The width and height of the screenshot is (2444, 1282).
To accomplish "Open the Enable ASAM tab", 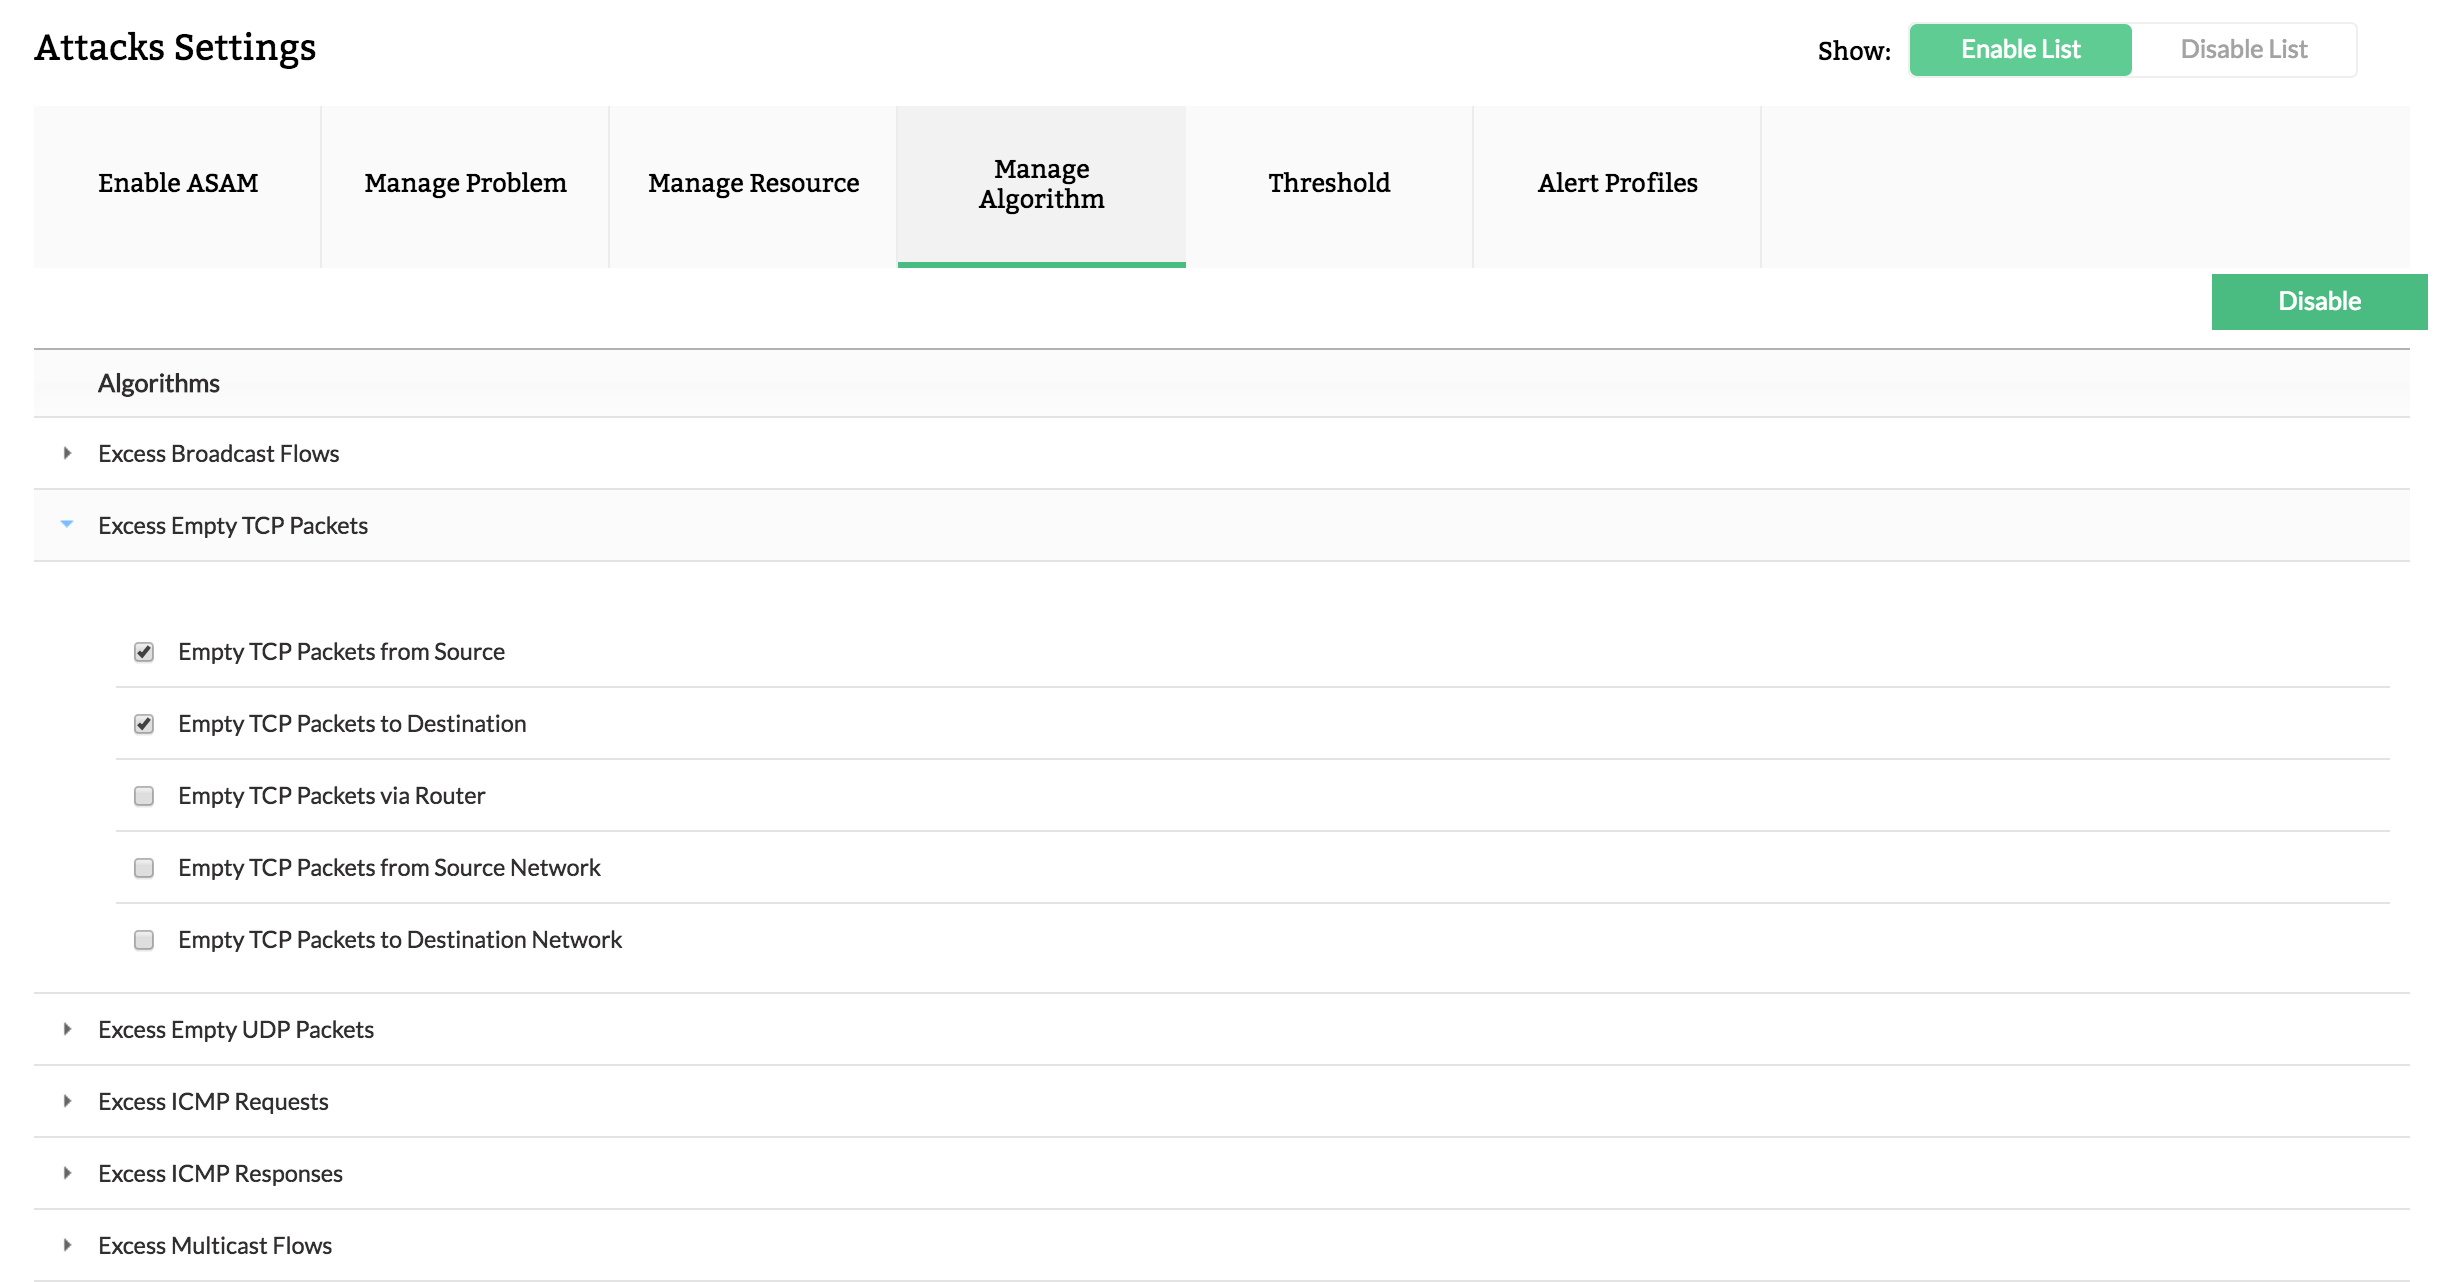I will [x=178, y=184].
